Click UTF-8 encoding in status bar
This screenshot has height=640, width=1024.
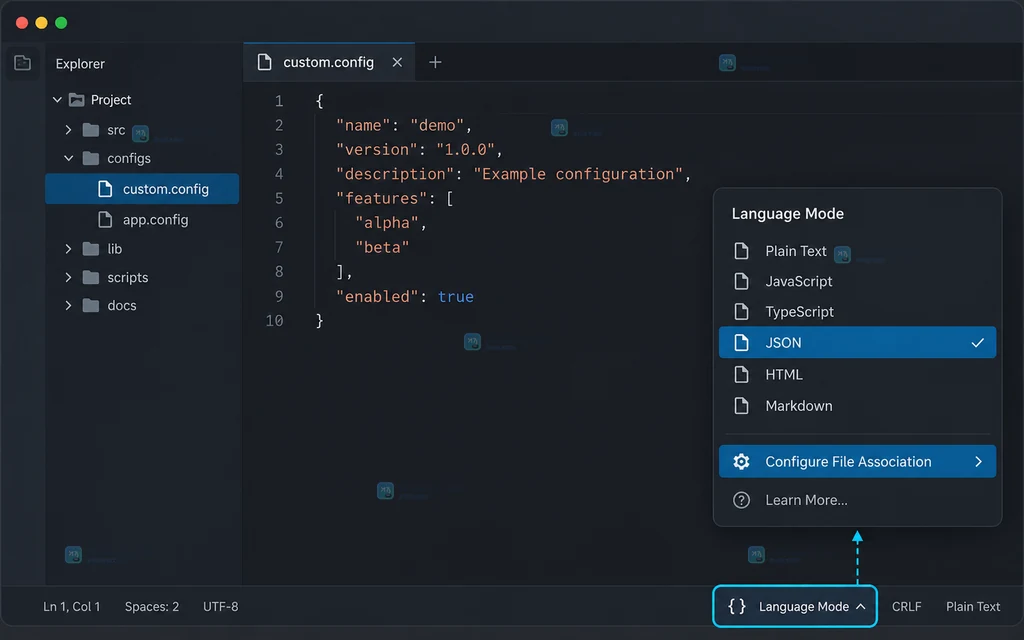221,607
